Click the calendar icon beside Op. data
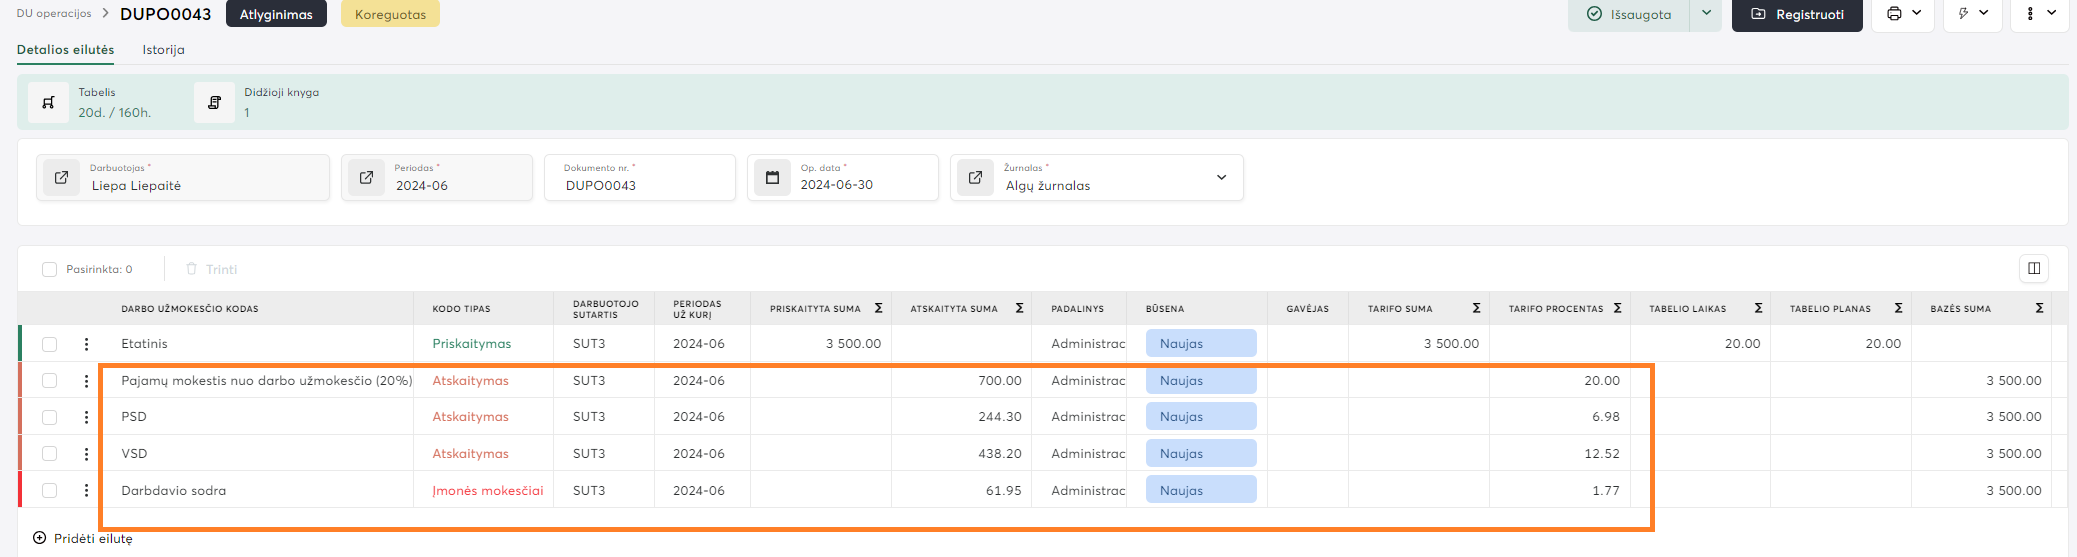Viewport: 2077px width, 557px height. [x=772, y=178]
